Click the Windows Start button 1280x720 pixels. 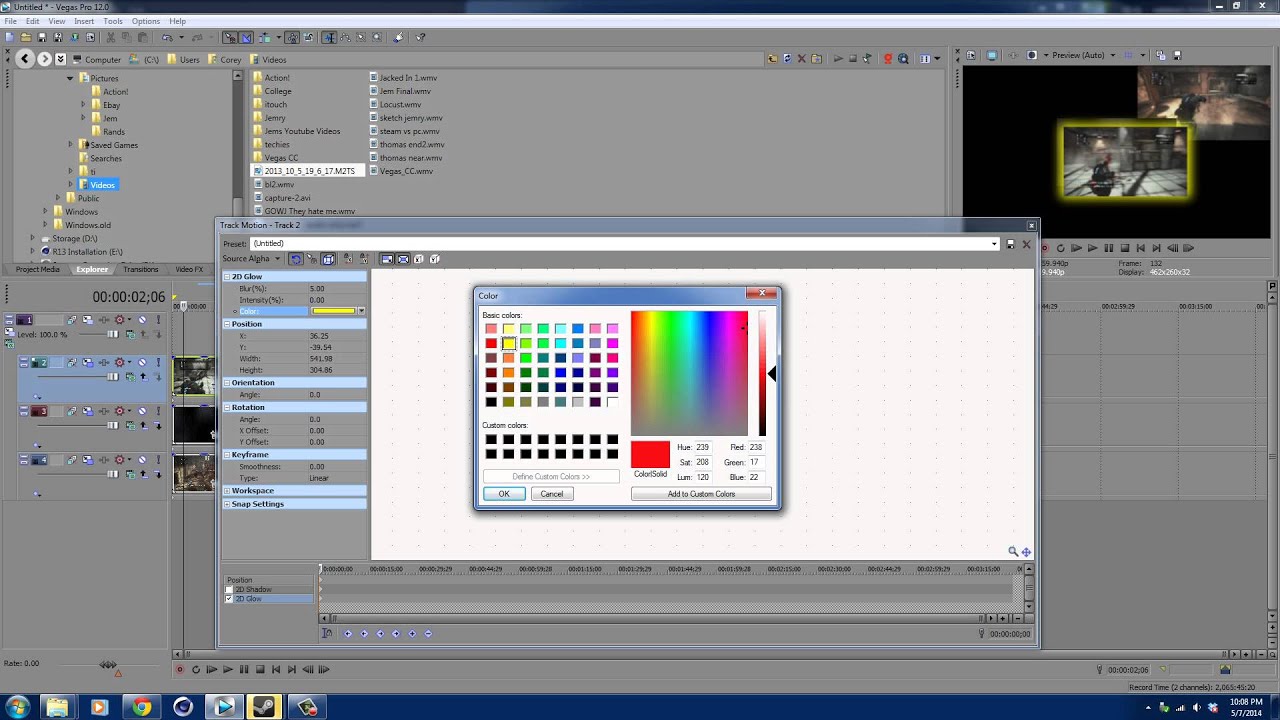click(x=17, y=707)
